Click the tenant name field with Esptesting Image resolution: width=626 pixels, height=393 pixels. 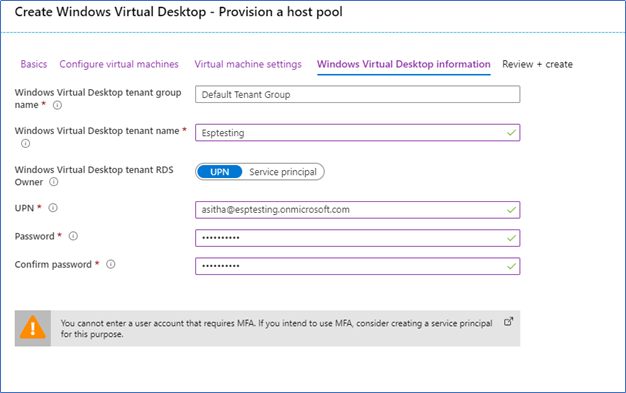[358, 133]
